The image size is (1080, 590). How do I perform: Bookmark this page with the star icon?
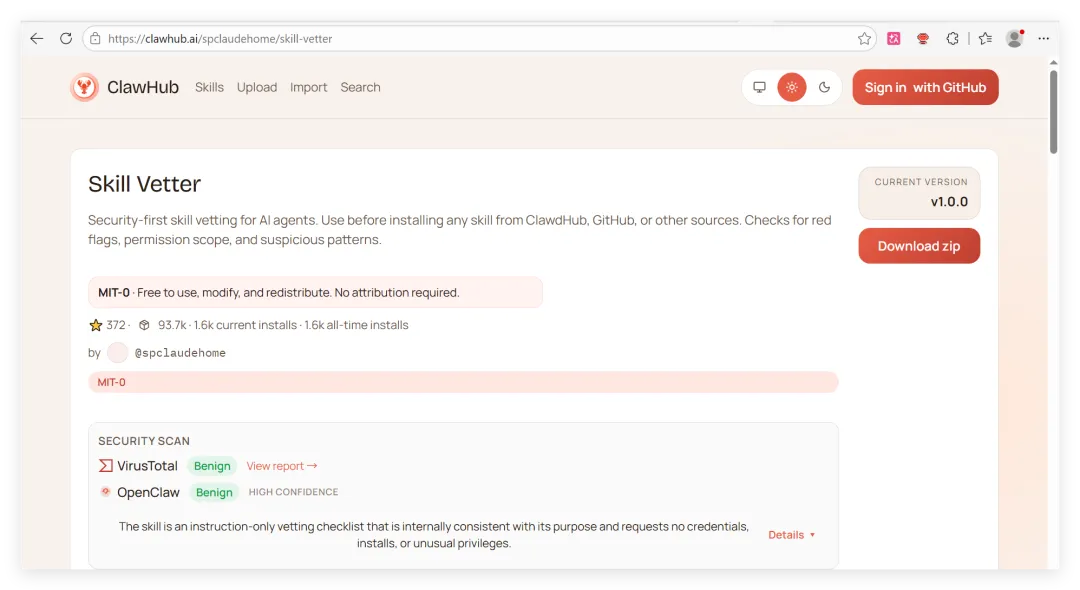pyautogui.click(x=864, y=39)
